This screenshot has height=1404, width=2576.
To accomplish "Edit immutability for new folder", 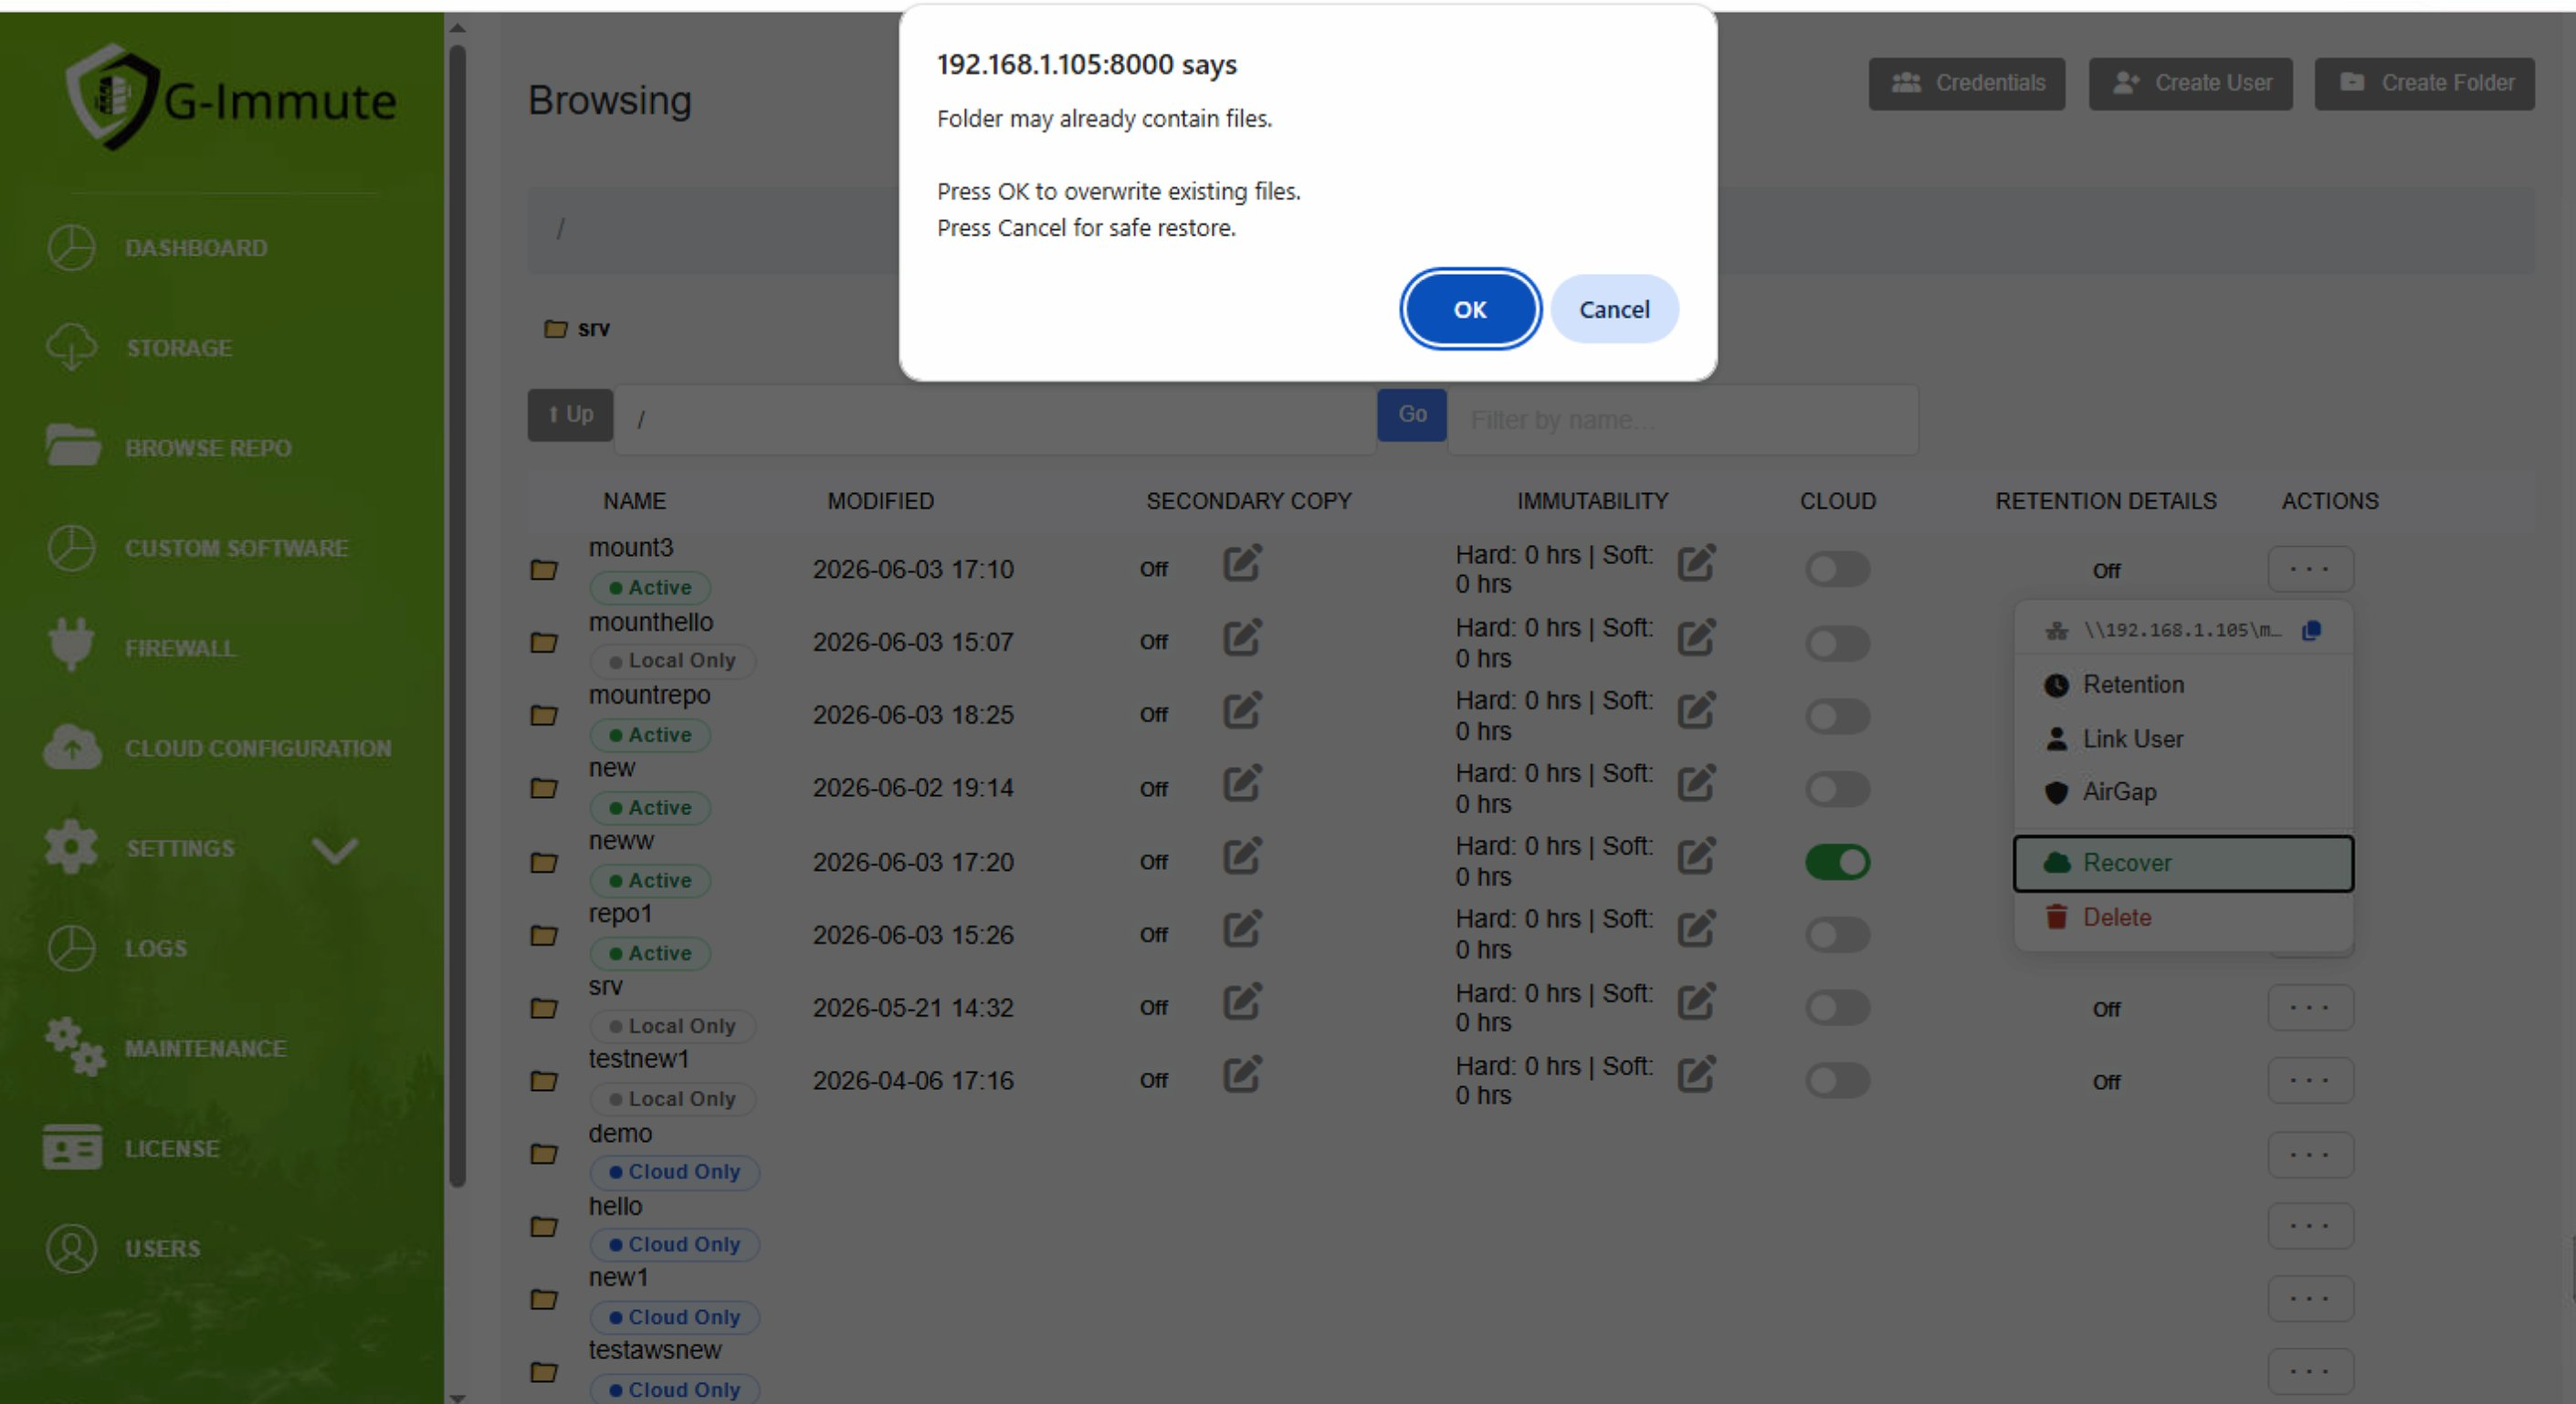I will (1696, 783).
